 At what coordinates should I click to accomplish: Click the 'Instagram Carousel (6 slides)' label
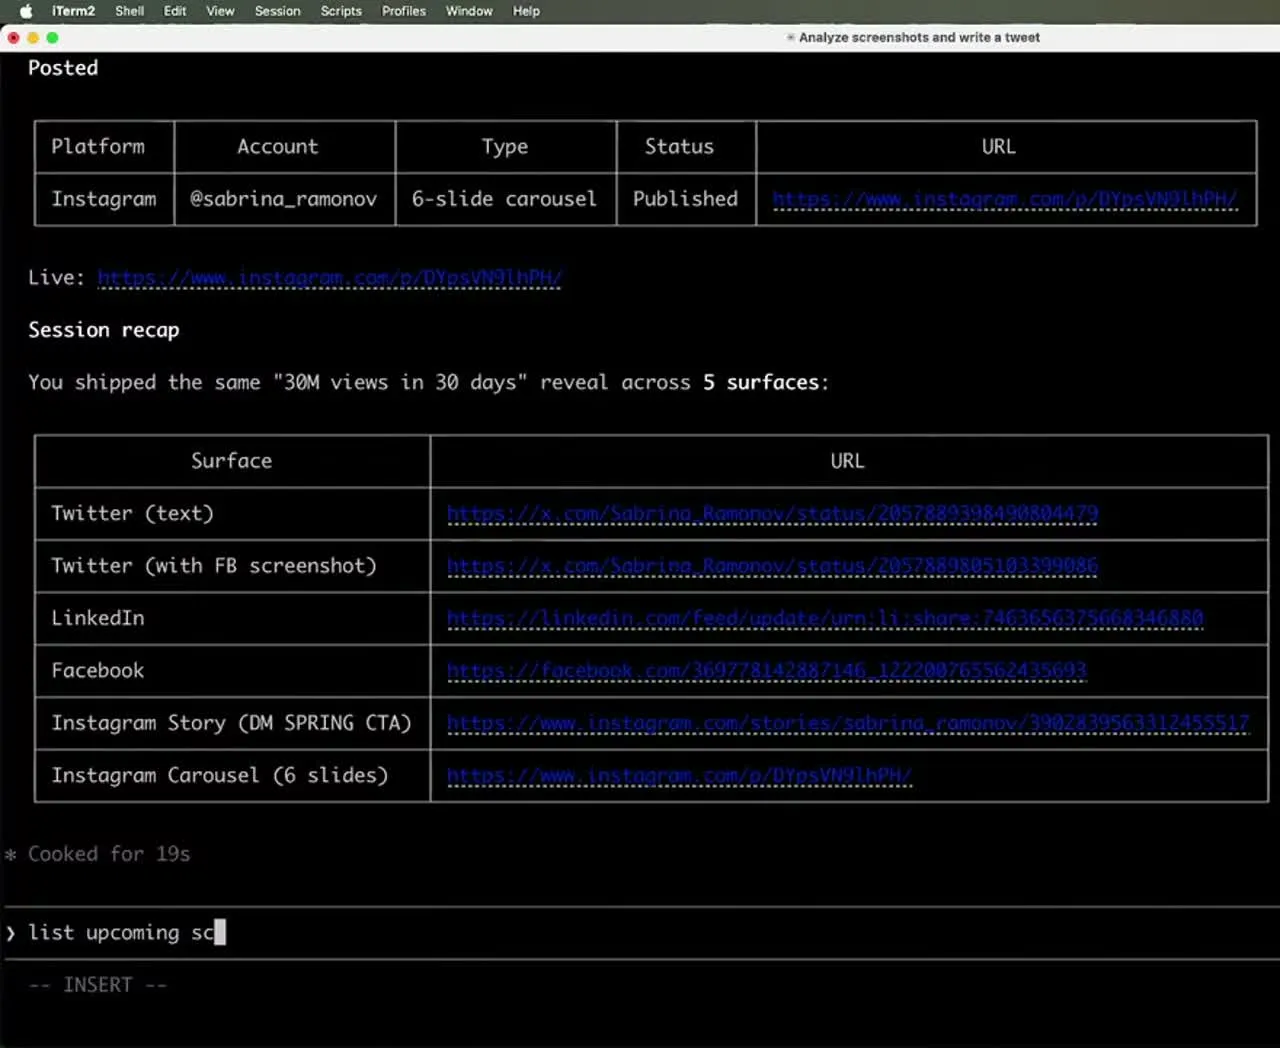220,775
